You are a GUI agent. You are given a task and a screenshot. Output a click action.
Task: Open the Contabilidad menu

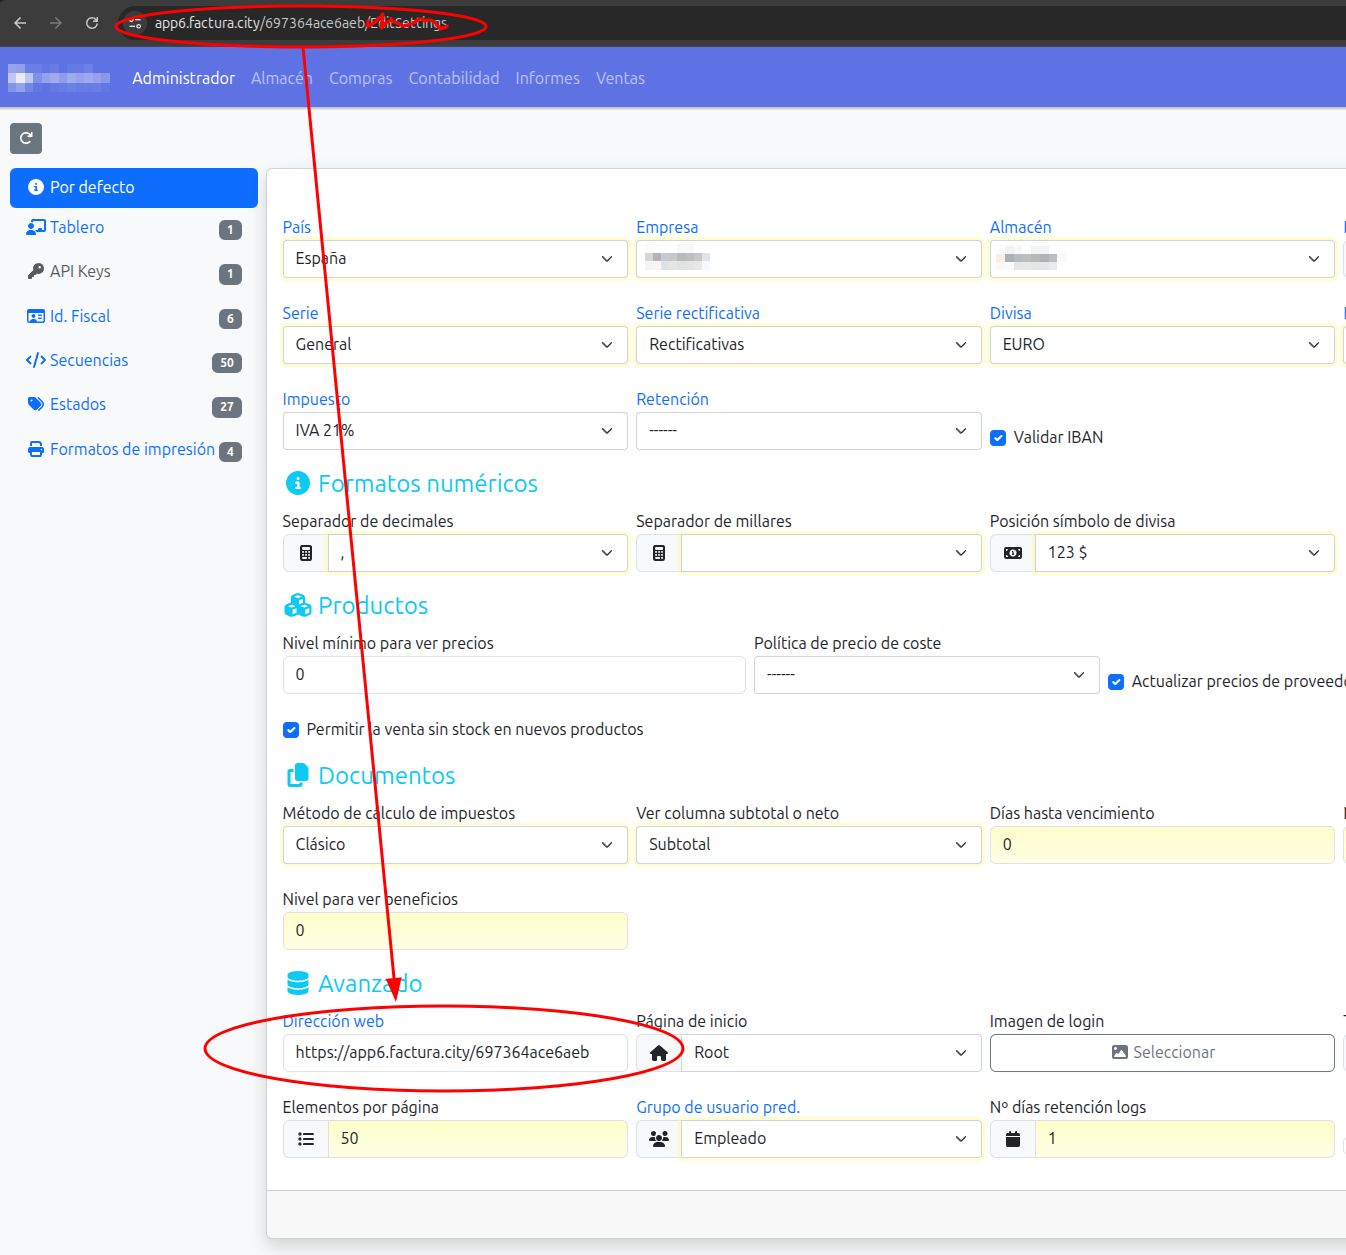pyautogui.click(x=454, y=78)
